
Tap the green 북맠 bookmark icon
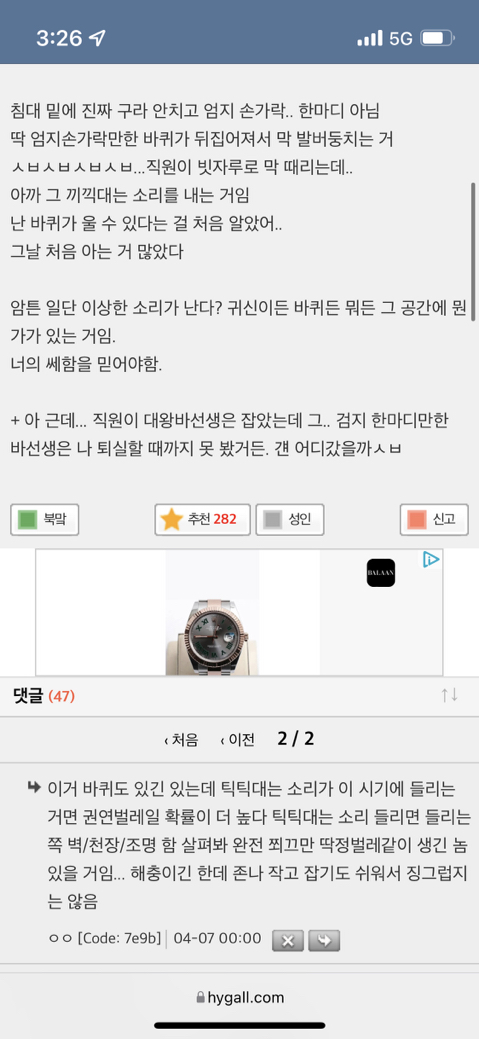click(x=28, y=520)
